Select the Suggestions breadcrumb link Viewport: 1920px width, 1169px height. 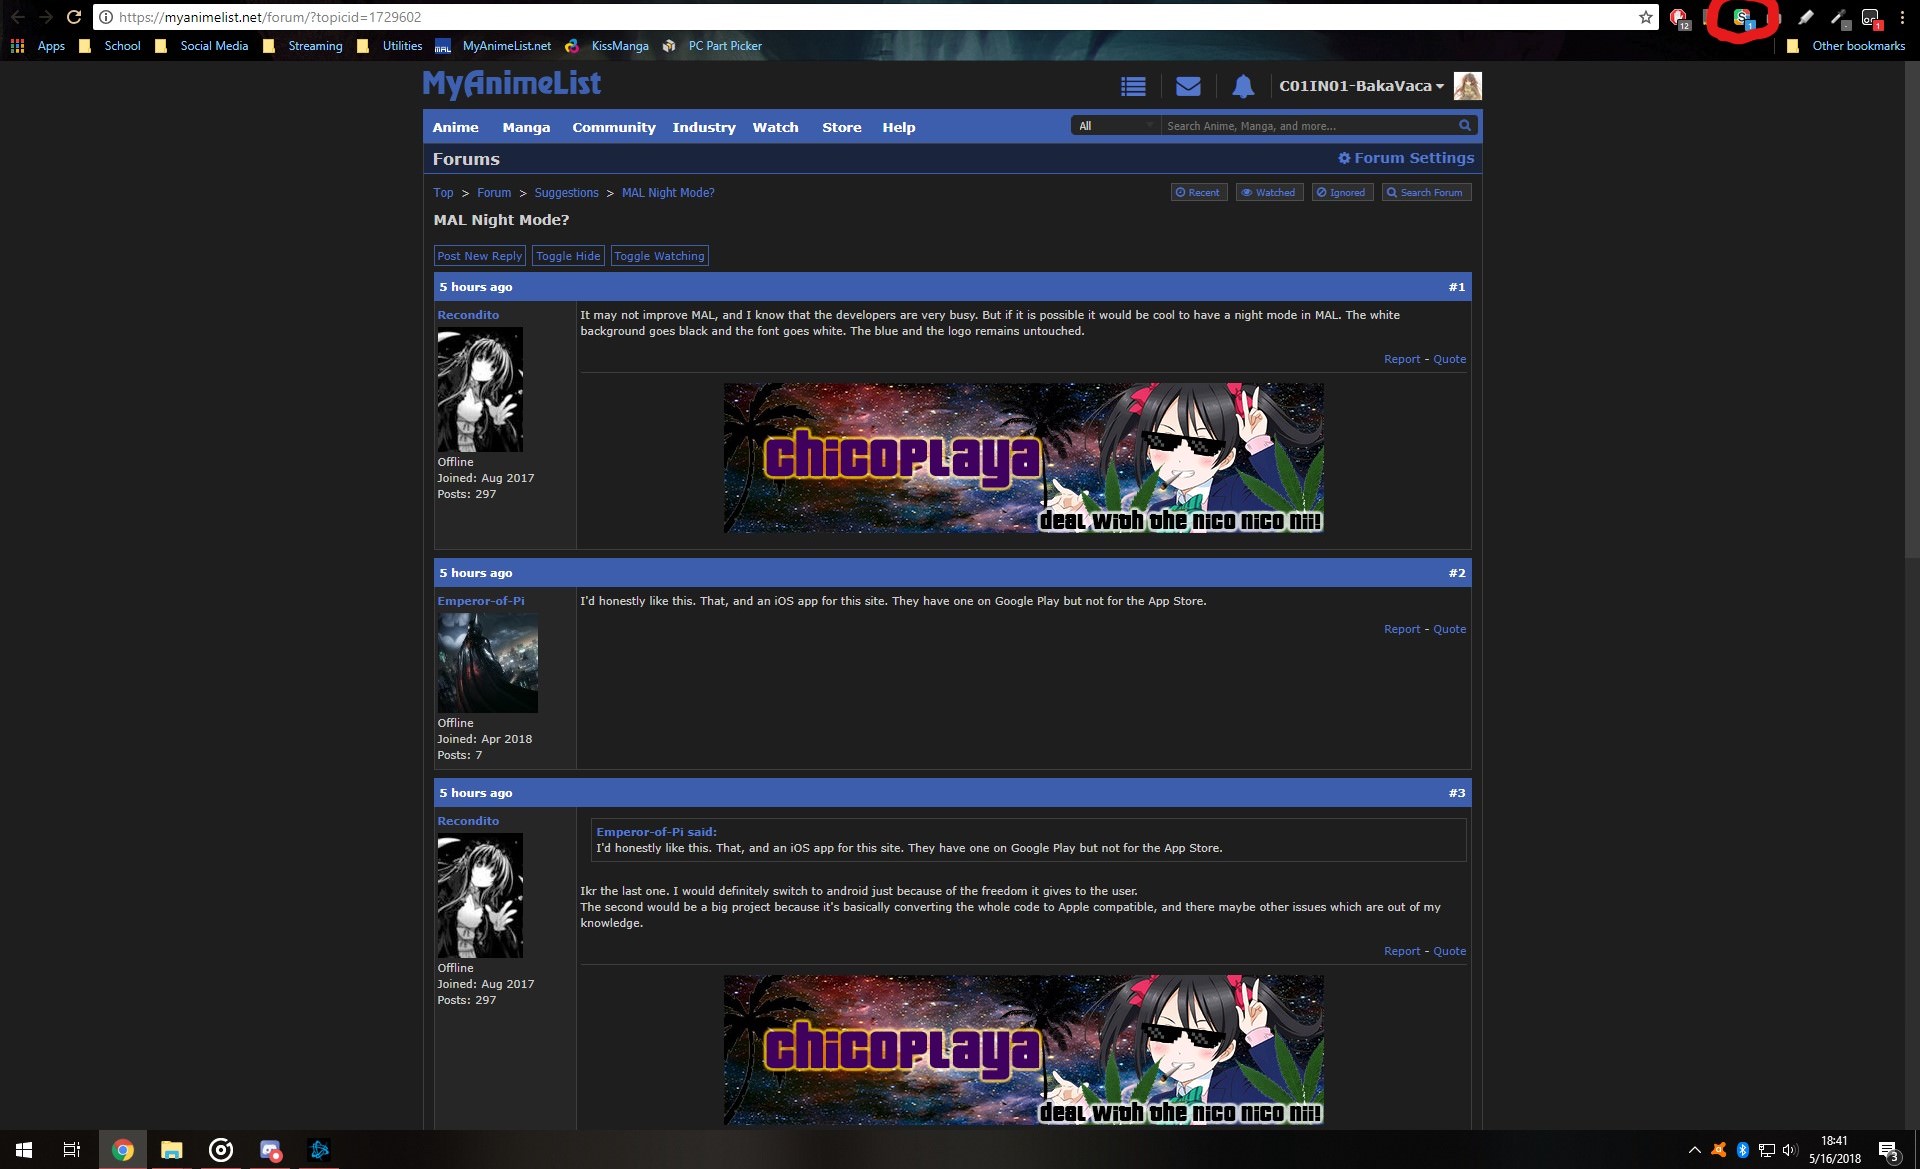click(x=564, y=192)
